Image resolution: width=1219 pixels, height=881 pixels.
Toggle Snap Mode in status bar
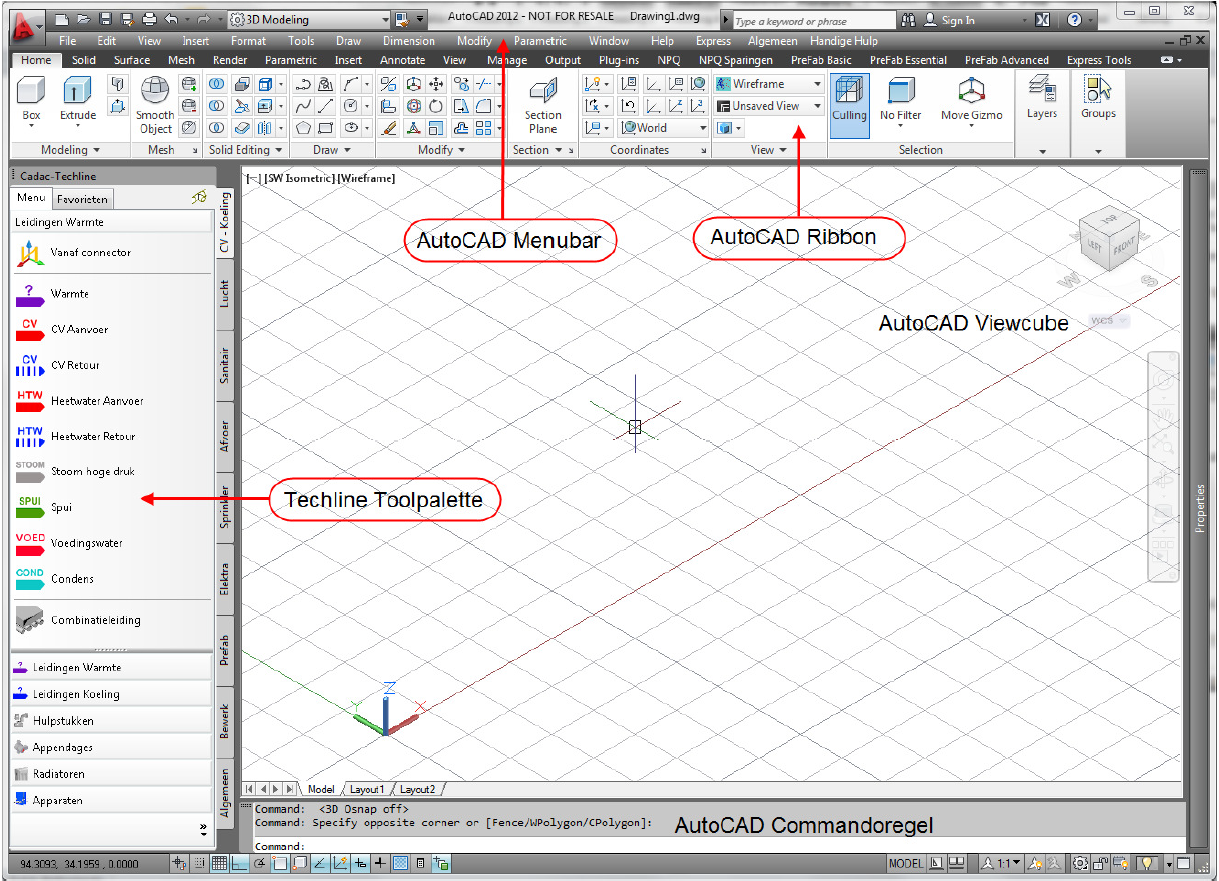[x=199, y=863]
